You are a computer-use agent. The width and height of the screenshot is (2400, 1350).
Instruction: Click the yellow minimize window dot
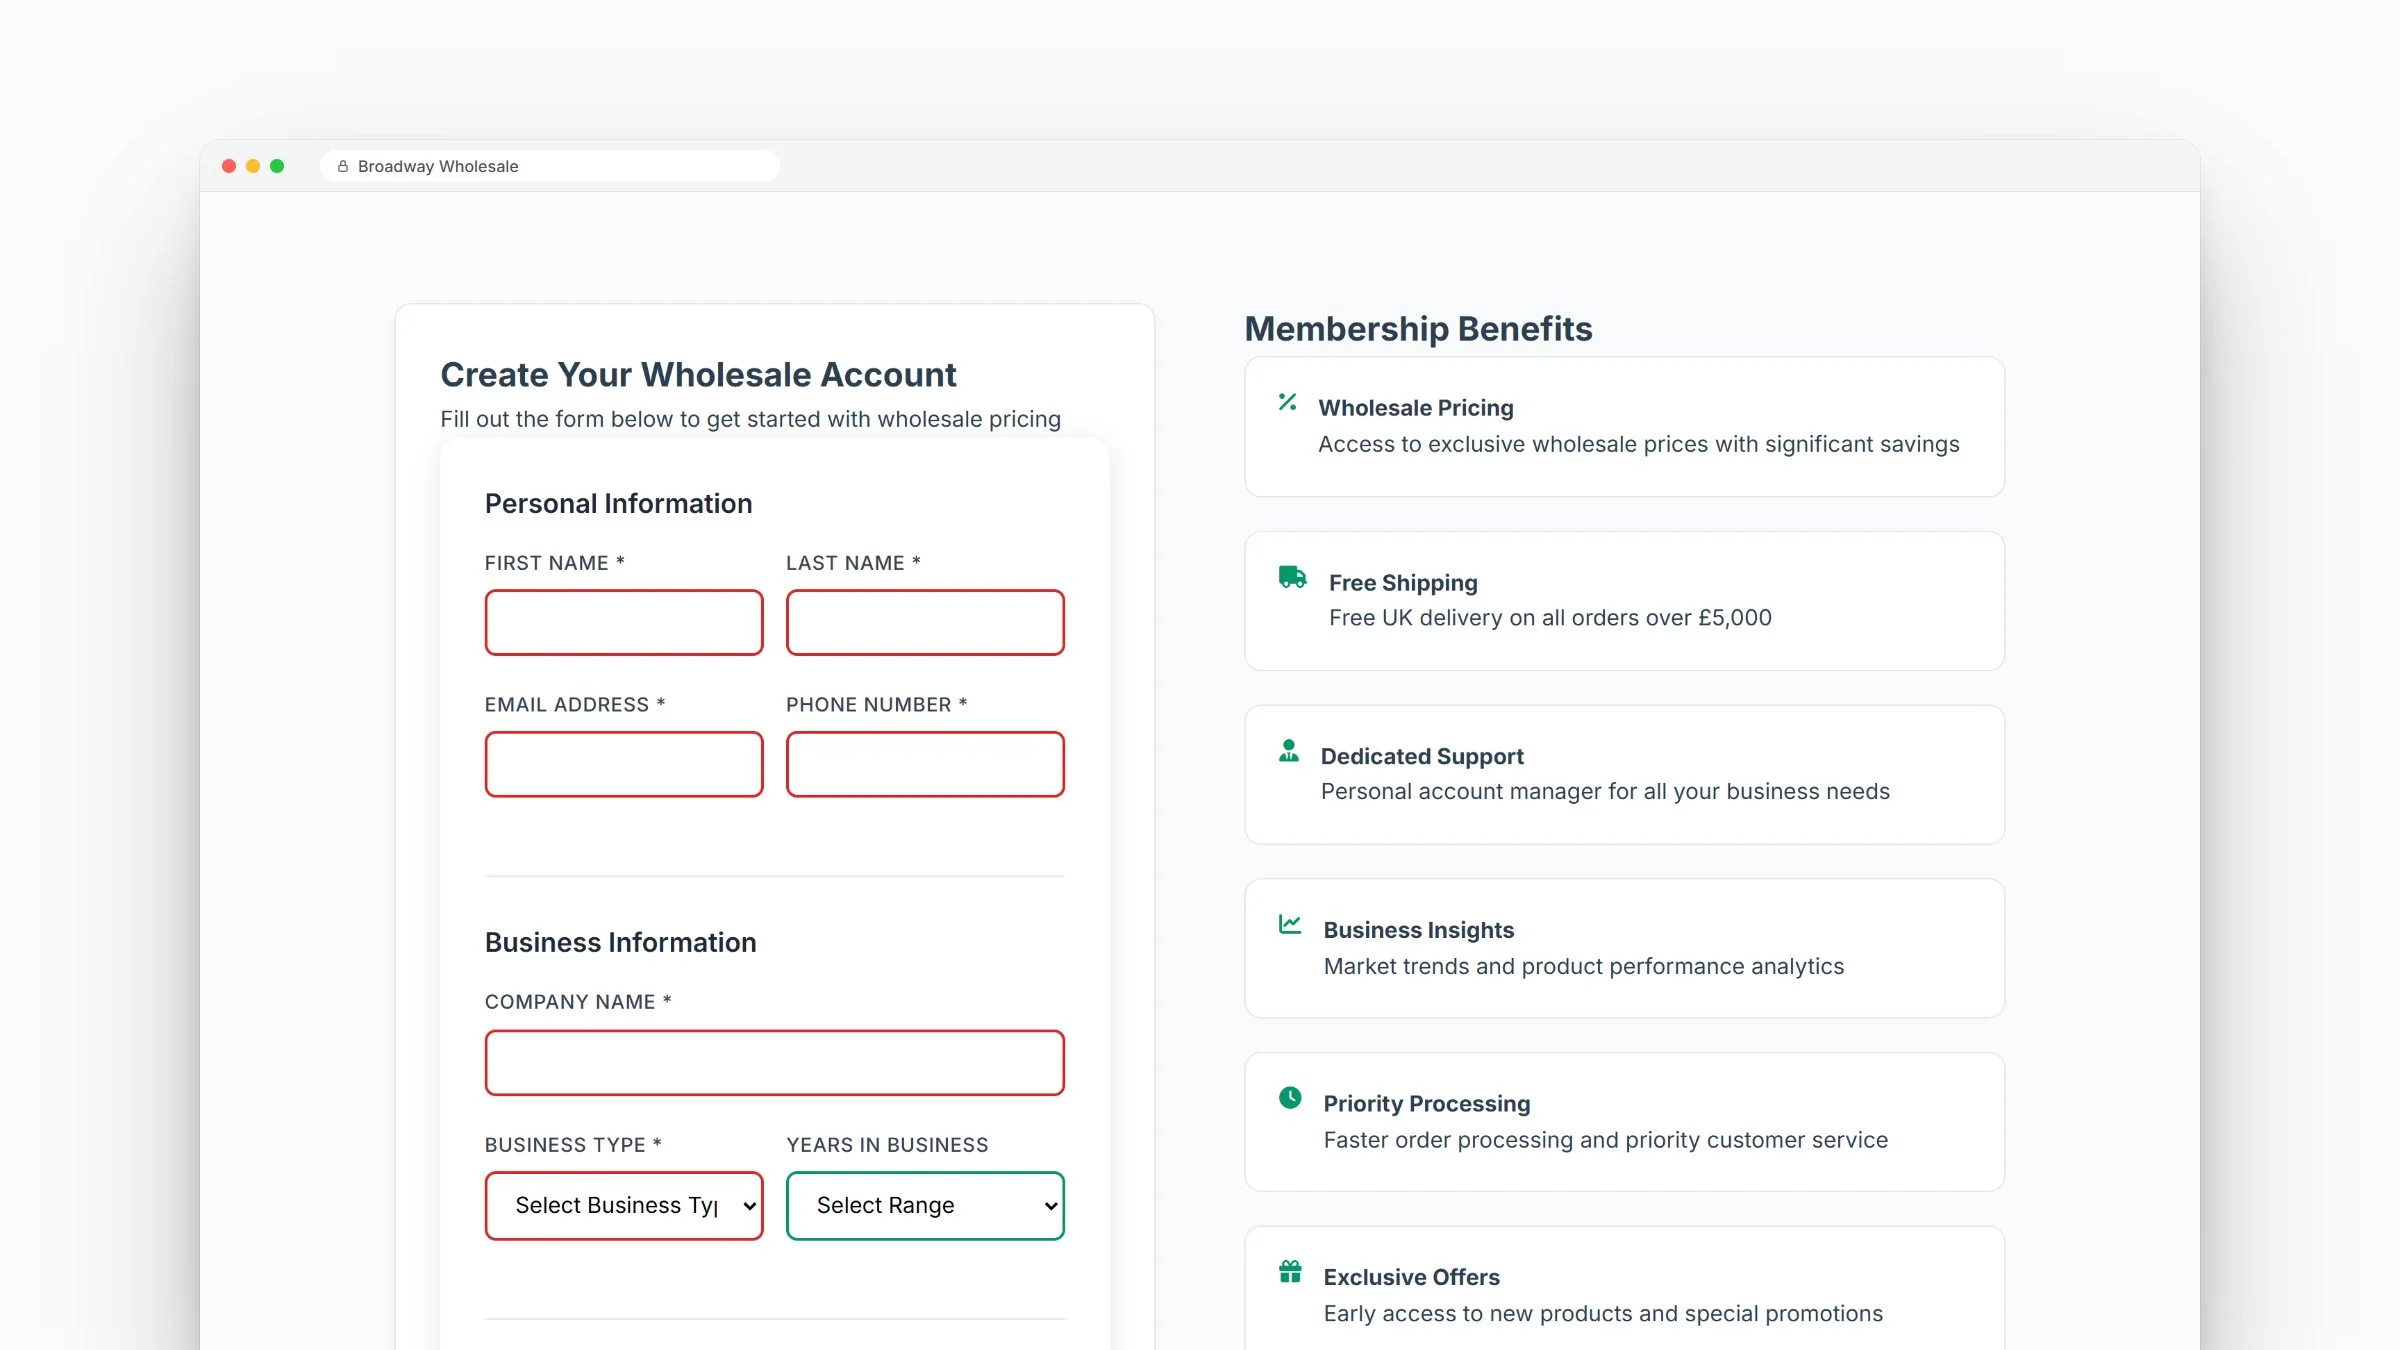click(x=253, y=166)
